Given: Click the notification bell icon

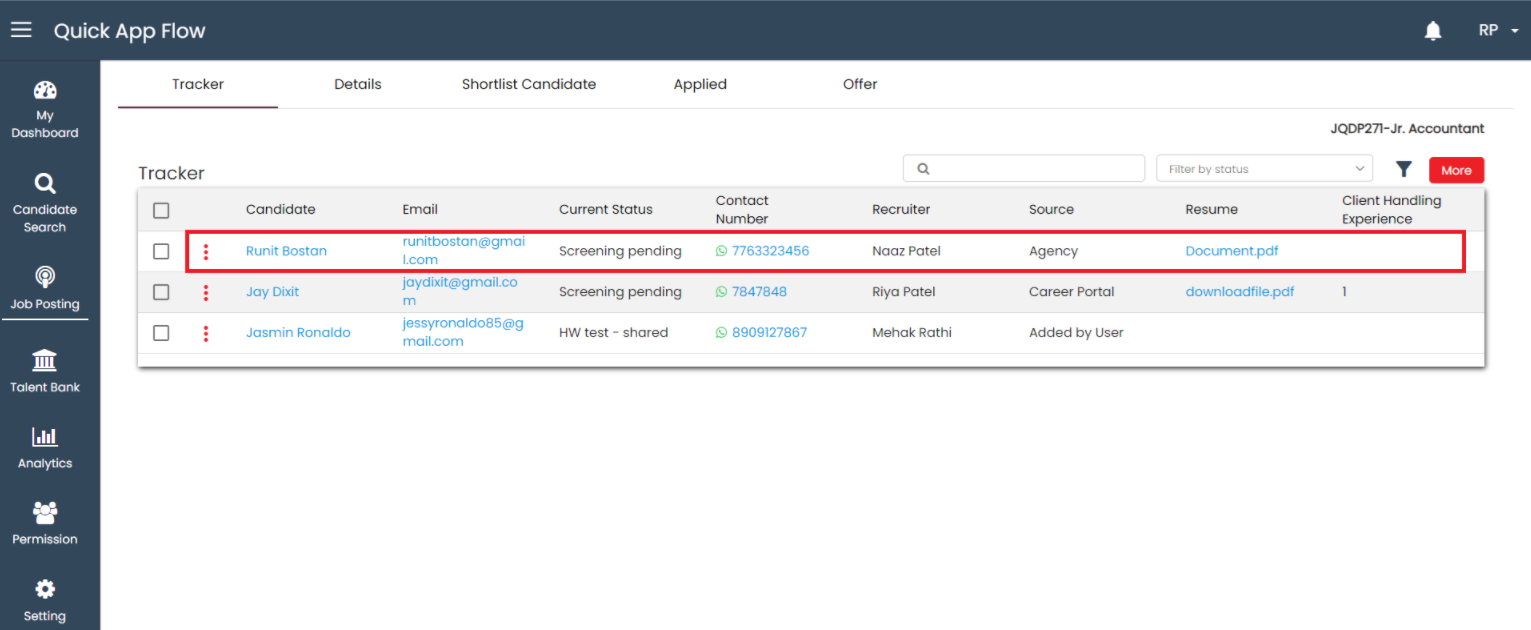Looking at the screenshot, I should [1433, 31].
